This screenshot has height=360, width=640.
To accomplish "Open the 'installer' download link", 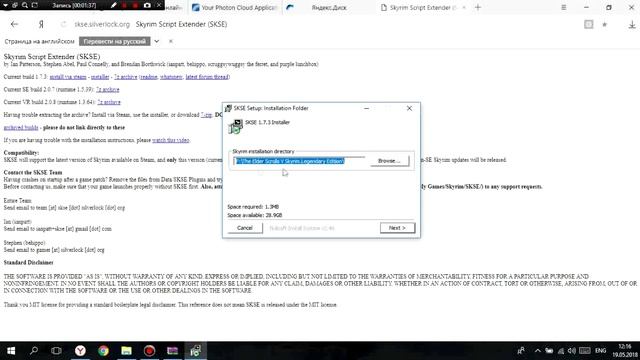I will click(100, 77).
